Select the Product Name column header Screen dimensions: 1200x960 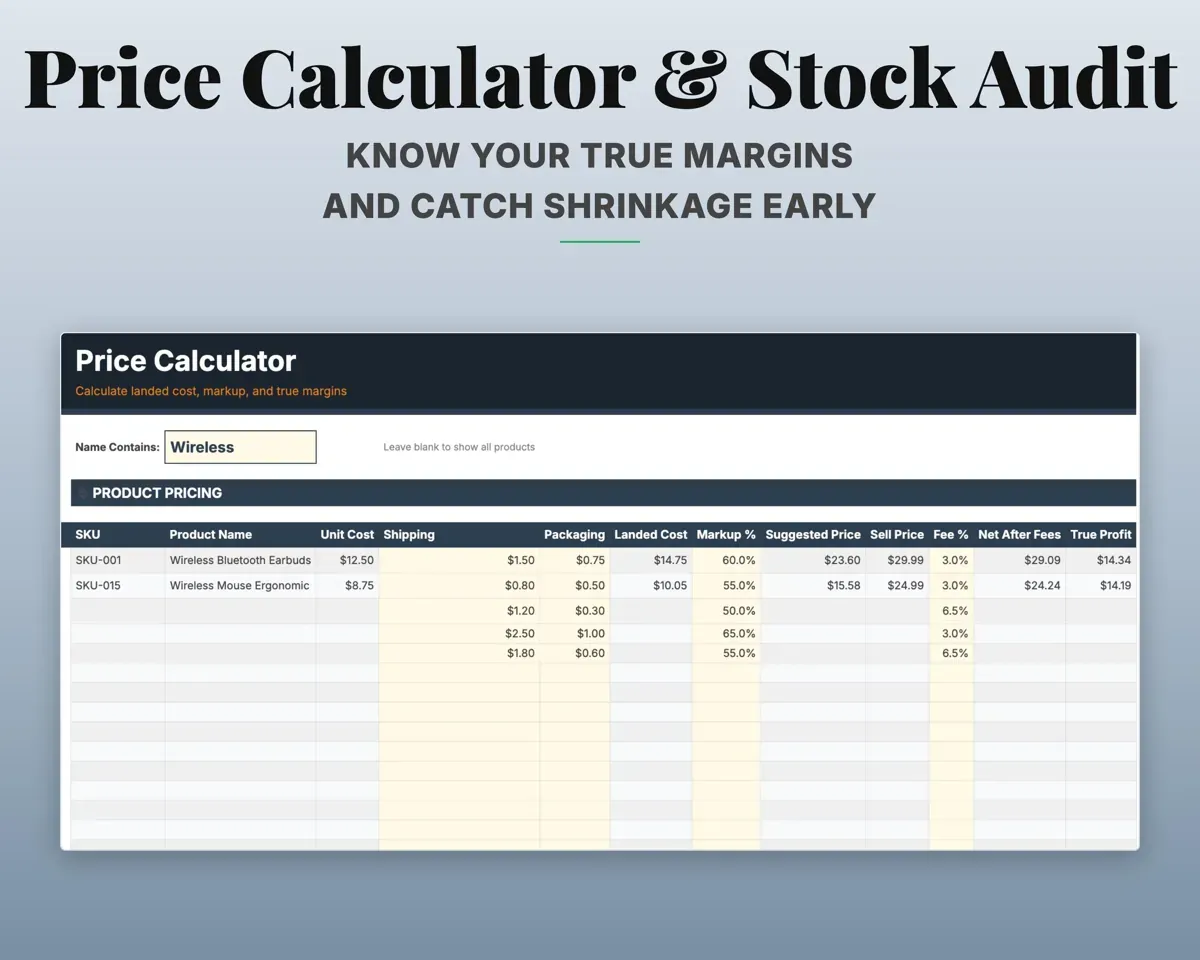click(x=211, y=534)
